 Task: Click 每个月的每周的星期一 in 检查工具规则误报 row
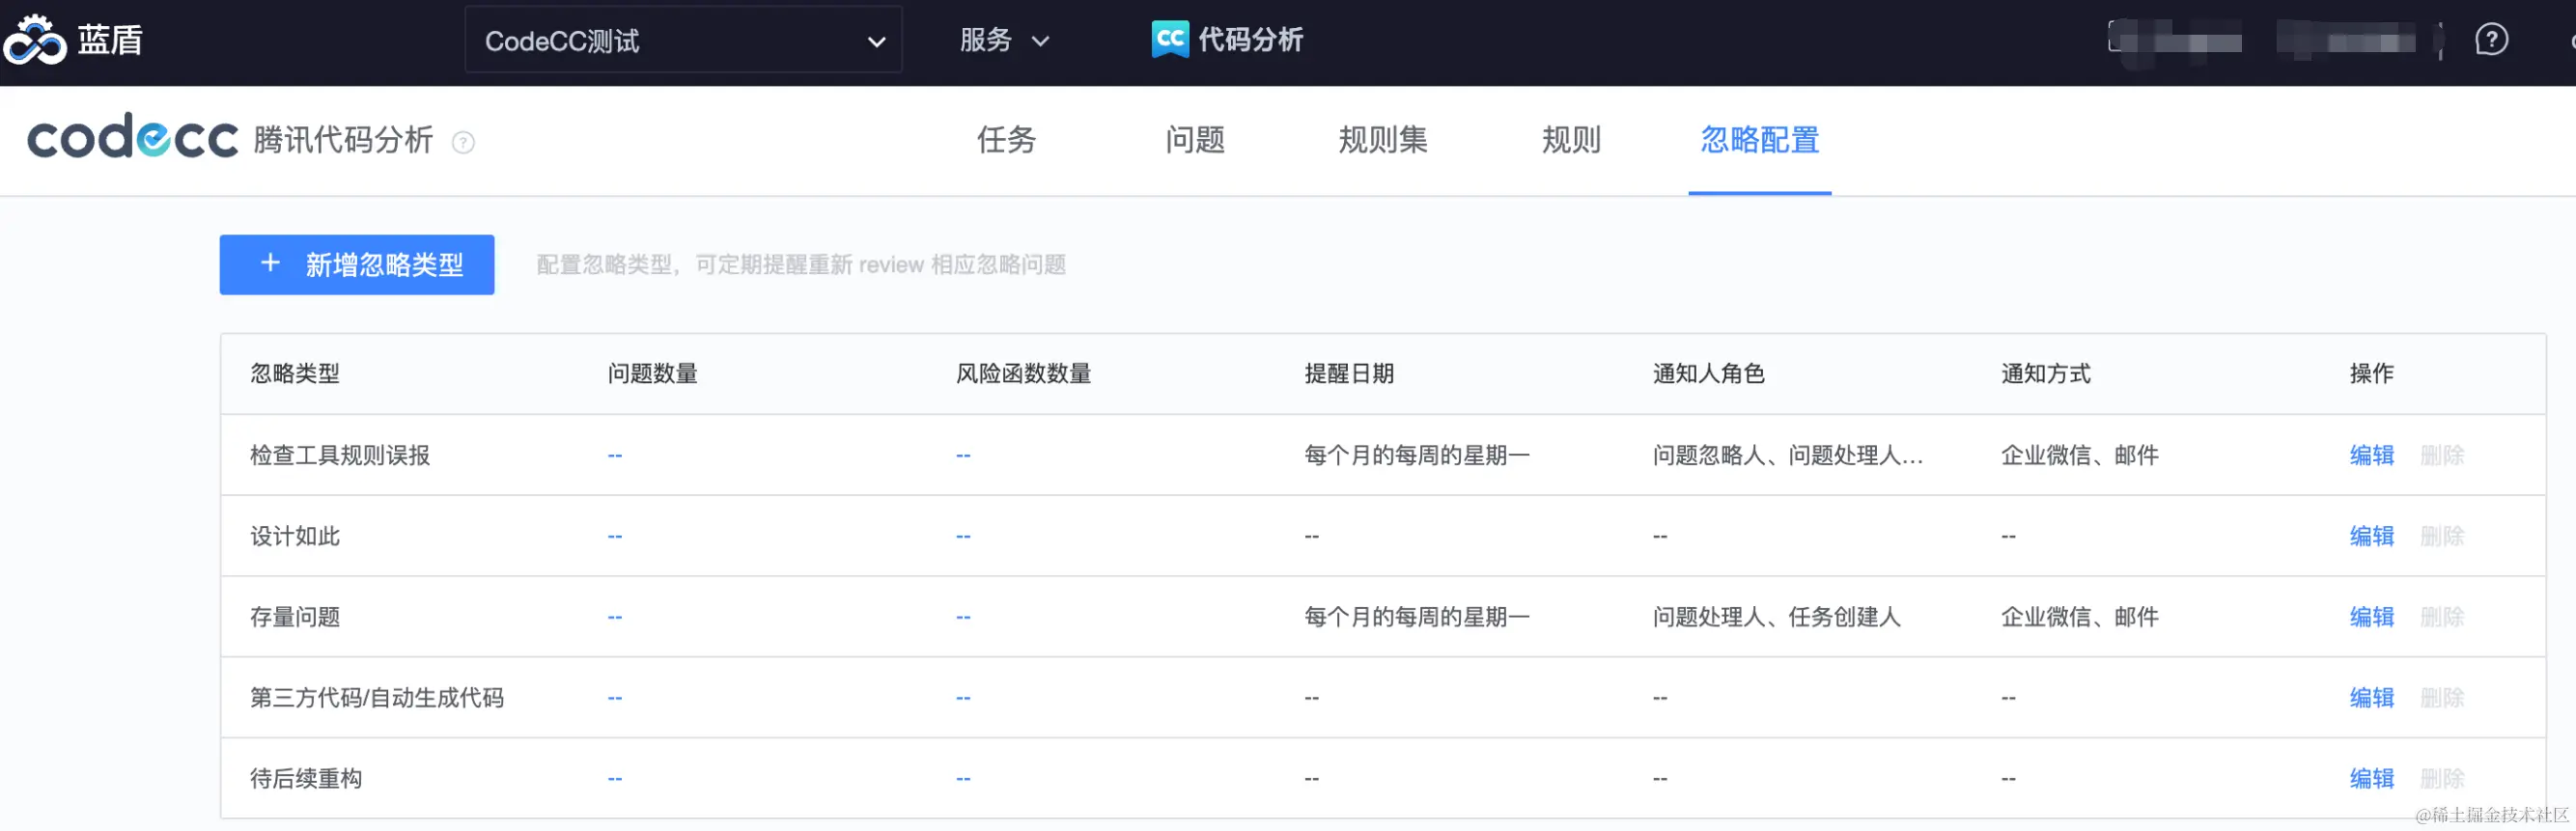click(x=1417, y=456)
